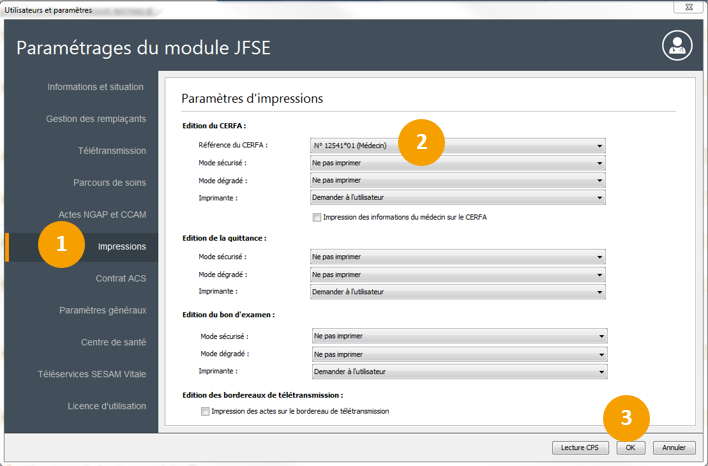Open bon d'examen Imprimante dropdown
The width and height of the screenshot is (708, 466).
point(458,372)
